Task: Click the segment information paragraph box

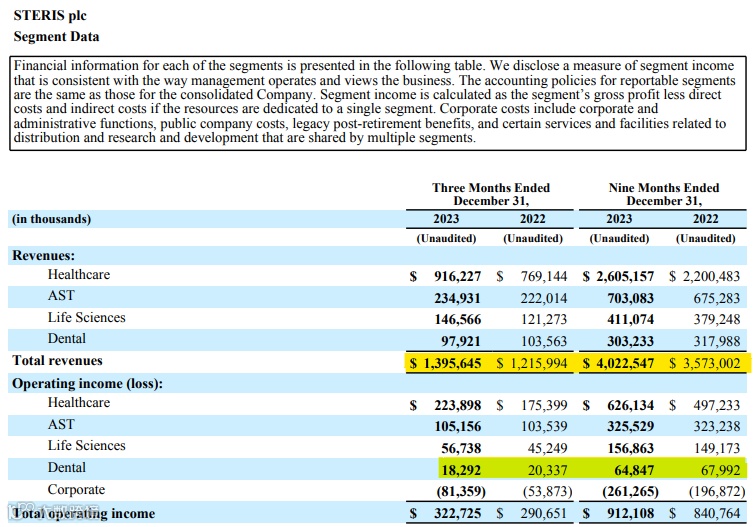Action: coord(378,102)
